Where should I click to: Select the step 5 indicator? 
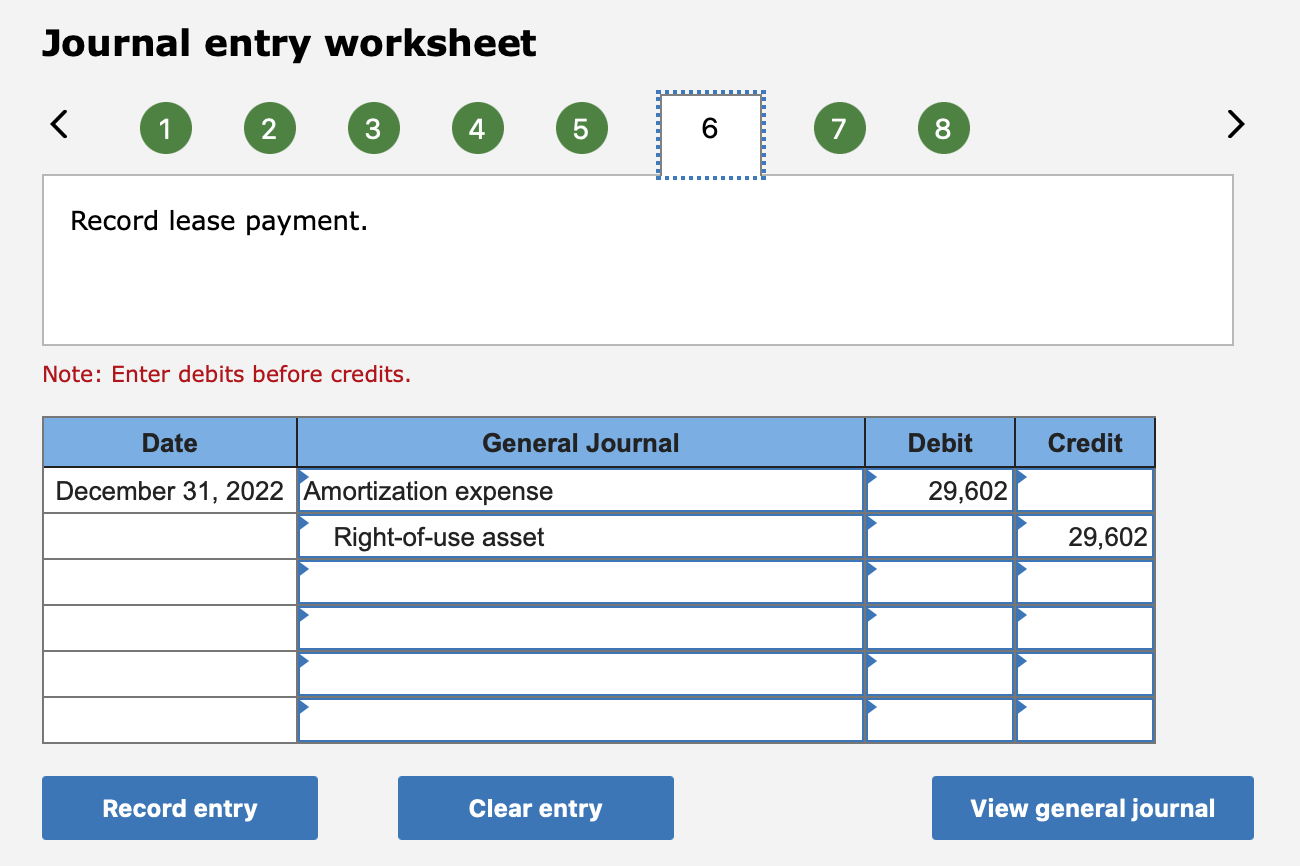pos(582,127)
